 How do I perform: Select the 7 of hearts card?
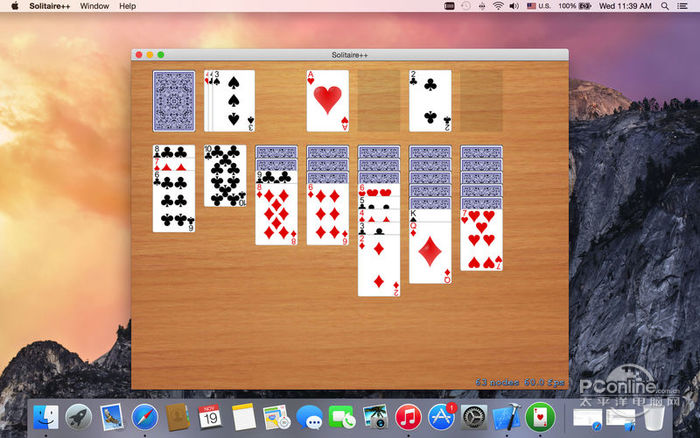(481, 240)
